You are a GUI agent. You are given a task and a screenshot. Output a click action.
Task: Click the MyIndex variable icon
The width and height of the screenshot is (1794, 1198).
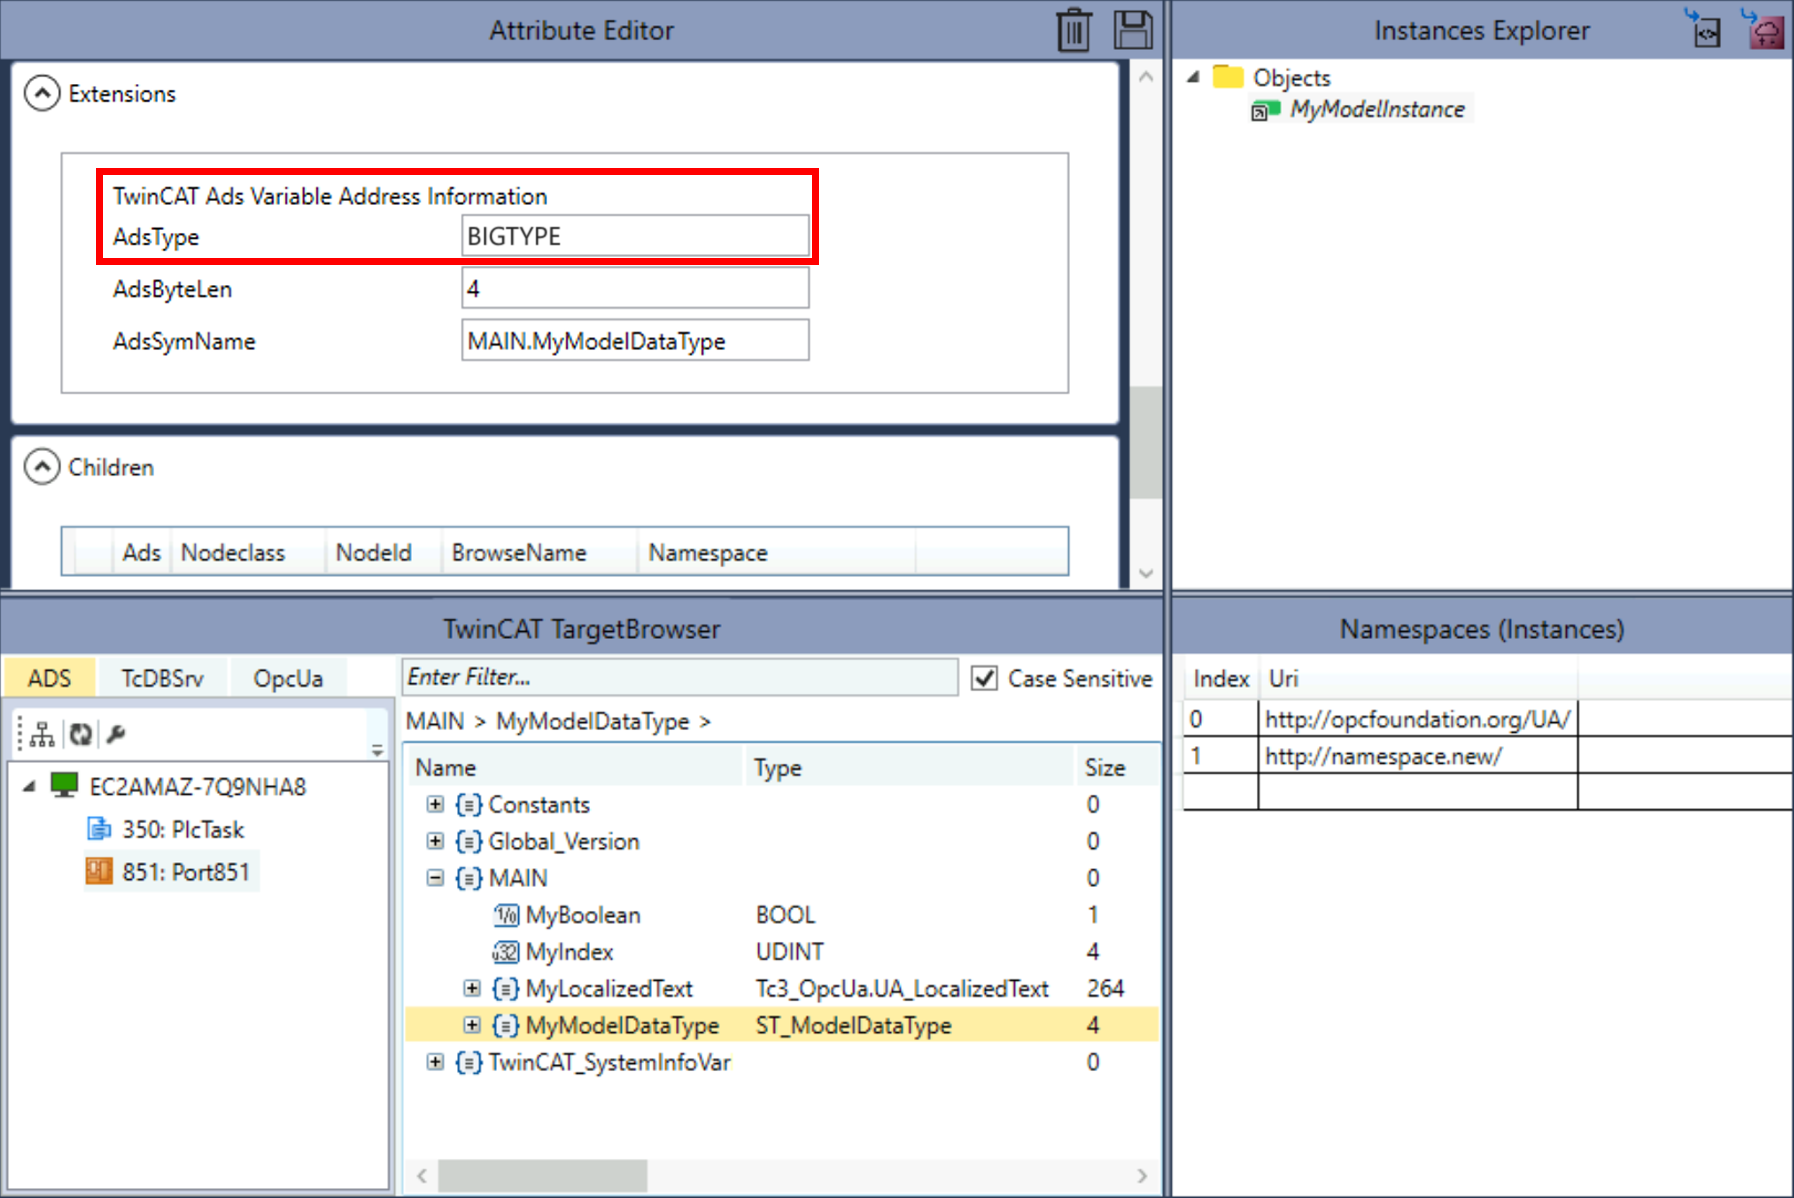[506, 951]
